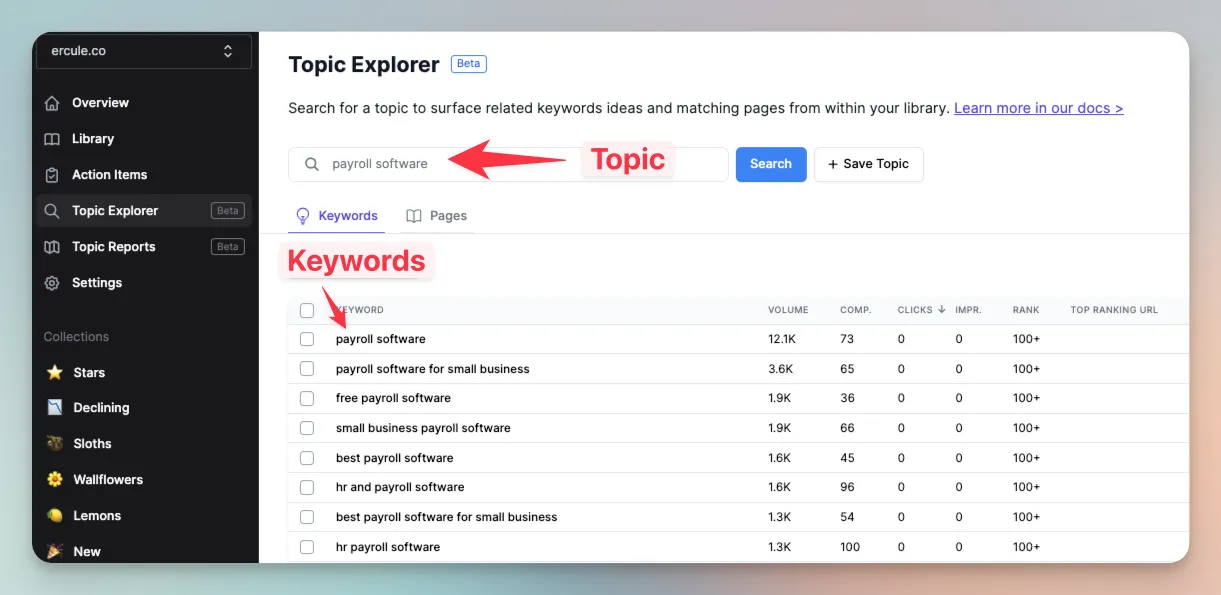Open the Declining collection chart icon
The width and height of the screenshot is (1221, 595).
(55, 408)
